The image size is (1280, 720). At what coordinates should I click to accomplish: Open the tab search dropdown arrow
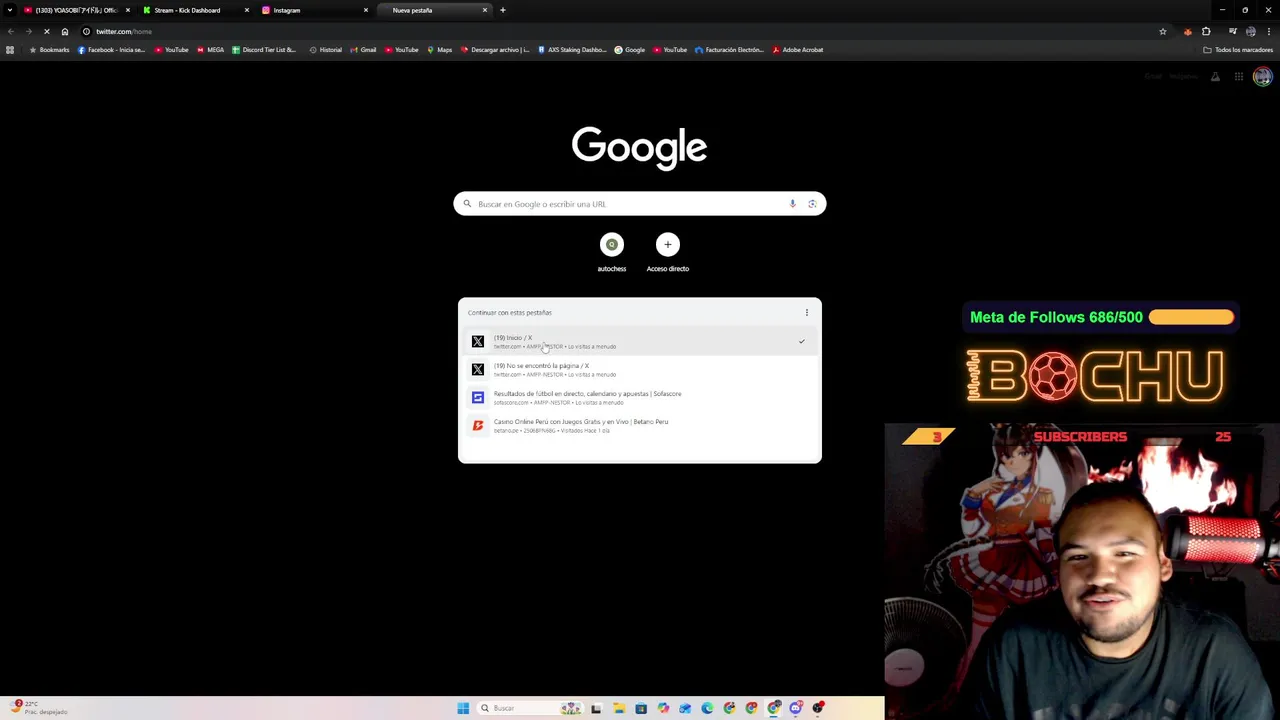[10, 10]
